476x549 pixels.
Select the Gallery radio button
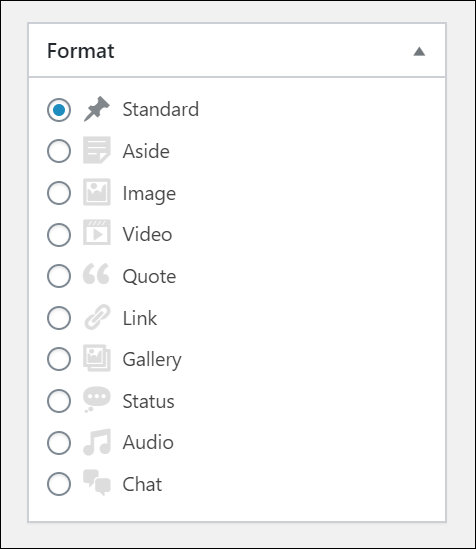pyautogui.click(x=59, y=359)
